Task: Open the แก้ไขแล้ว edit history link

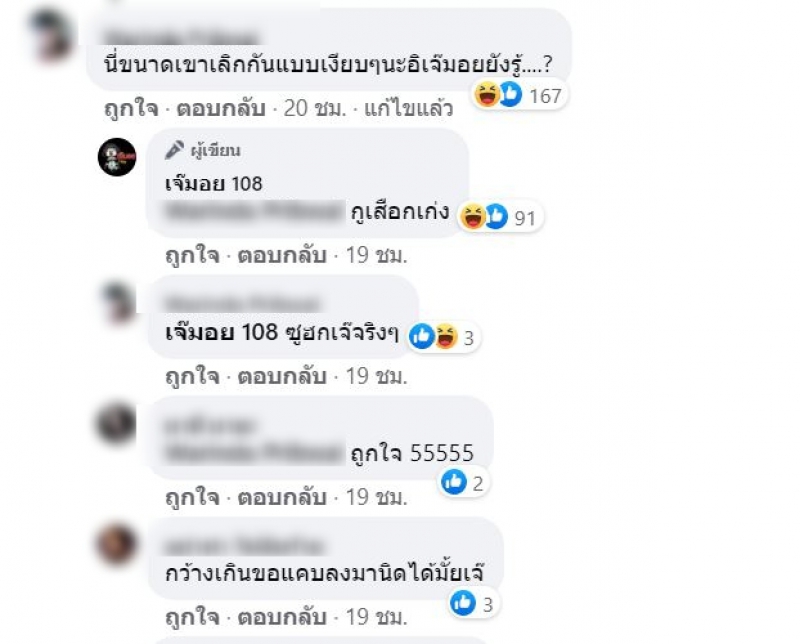Action: click(409, 109)
